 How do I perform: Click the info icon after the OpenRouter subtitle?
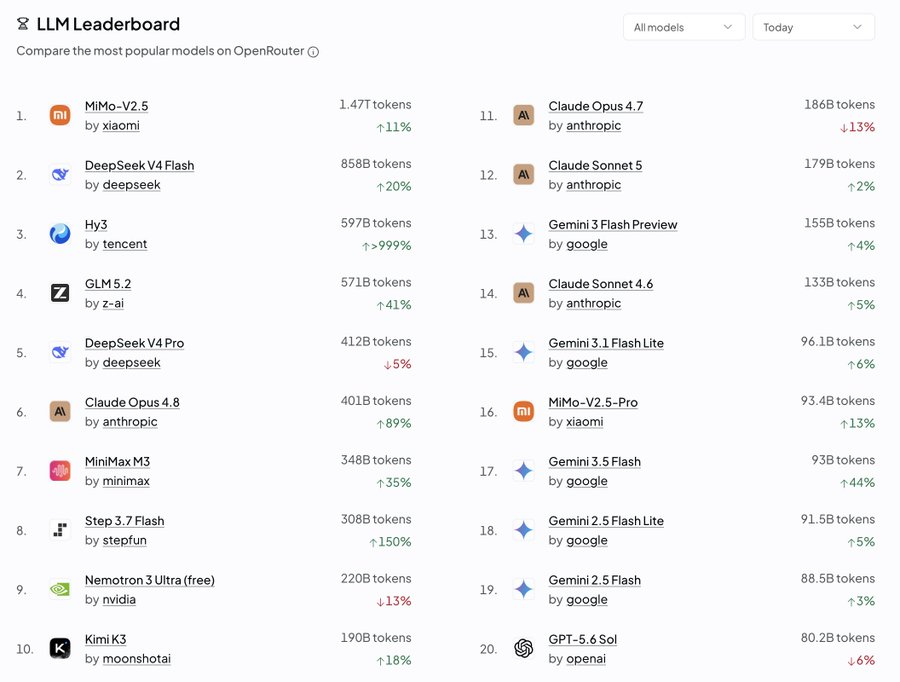[x=313, y=52]
